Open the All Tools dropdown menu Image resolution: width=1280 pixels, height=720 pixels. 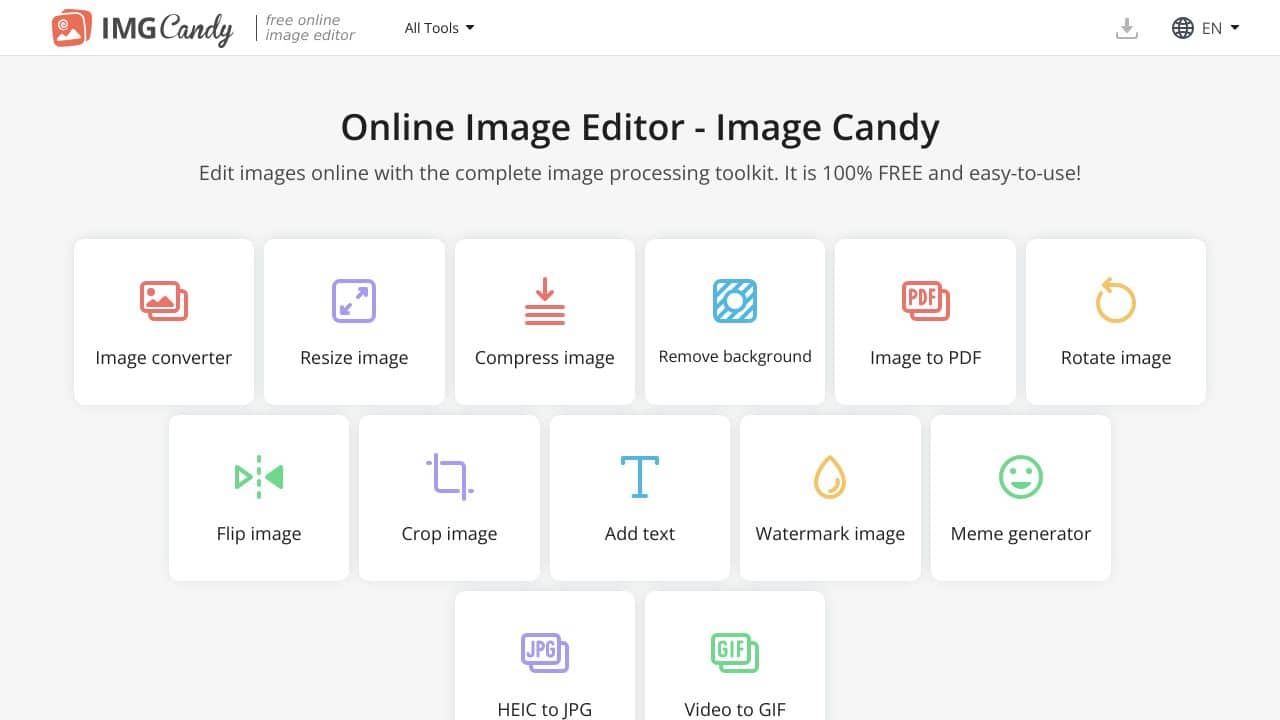coord(439,28)
